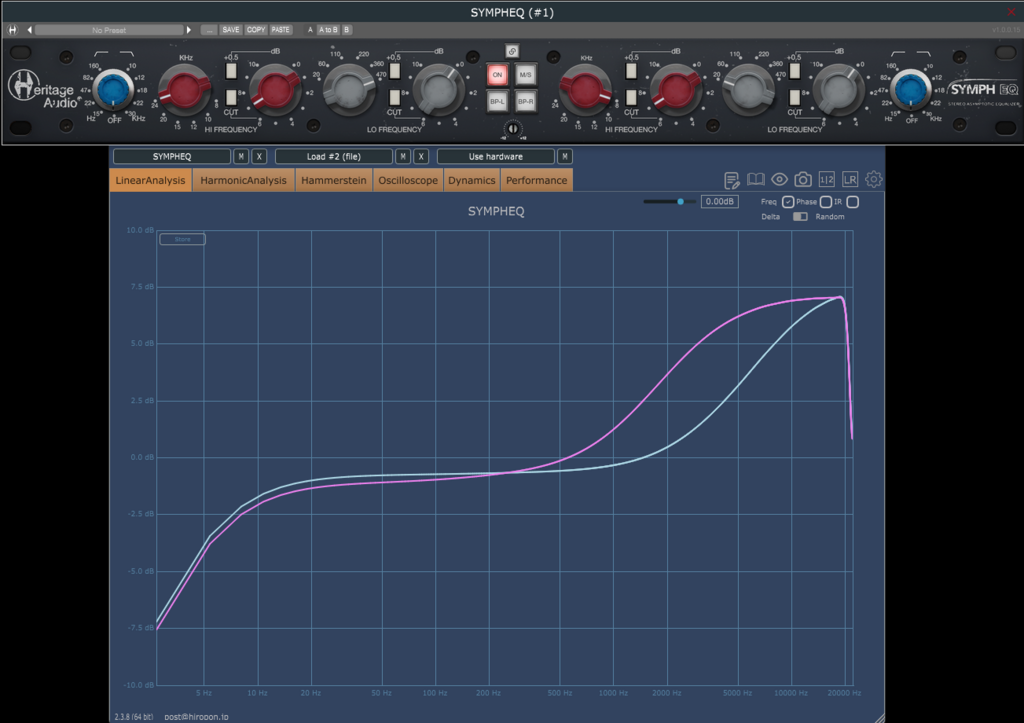Toggle left channel HI CUT switch
Viewport: 1024px width, 723px height.
click(x=231, y=97)
